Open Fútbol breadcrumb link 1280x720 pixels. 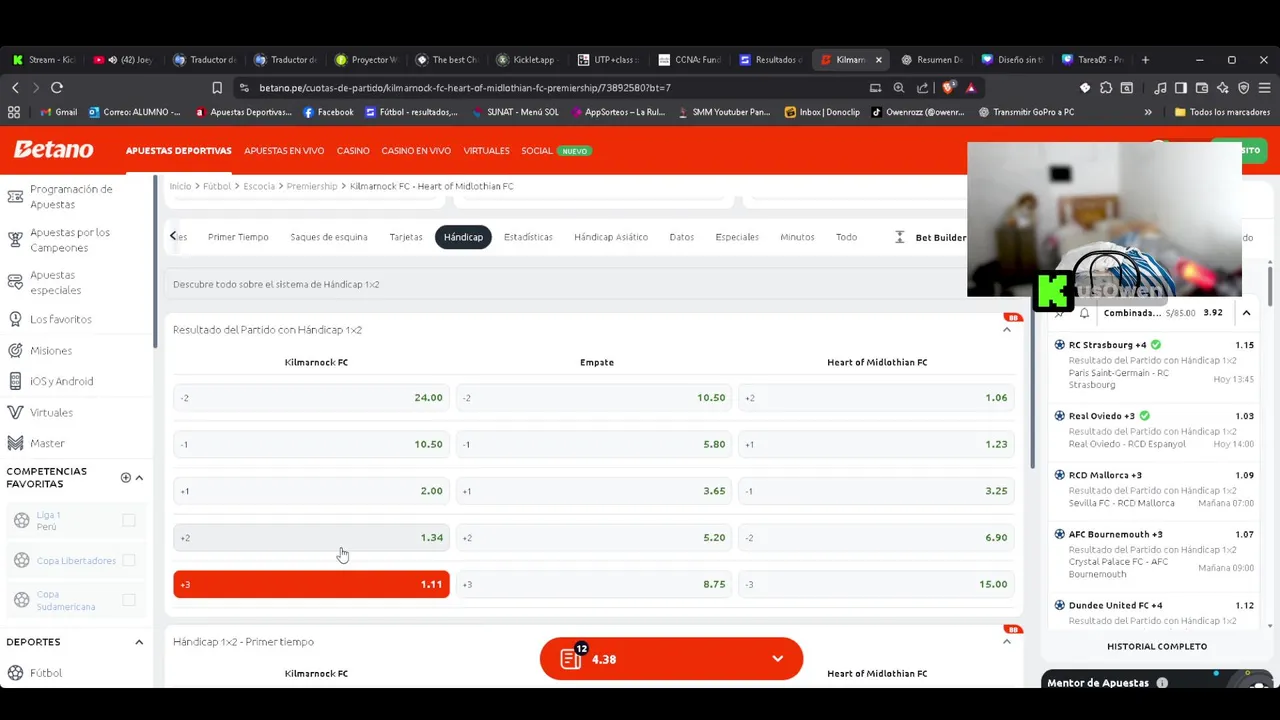tap(217, 186)
